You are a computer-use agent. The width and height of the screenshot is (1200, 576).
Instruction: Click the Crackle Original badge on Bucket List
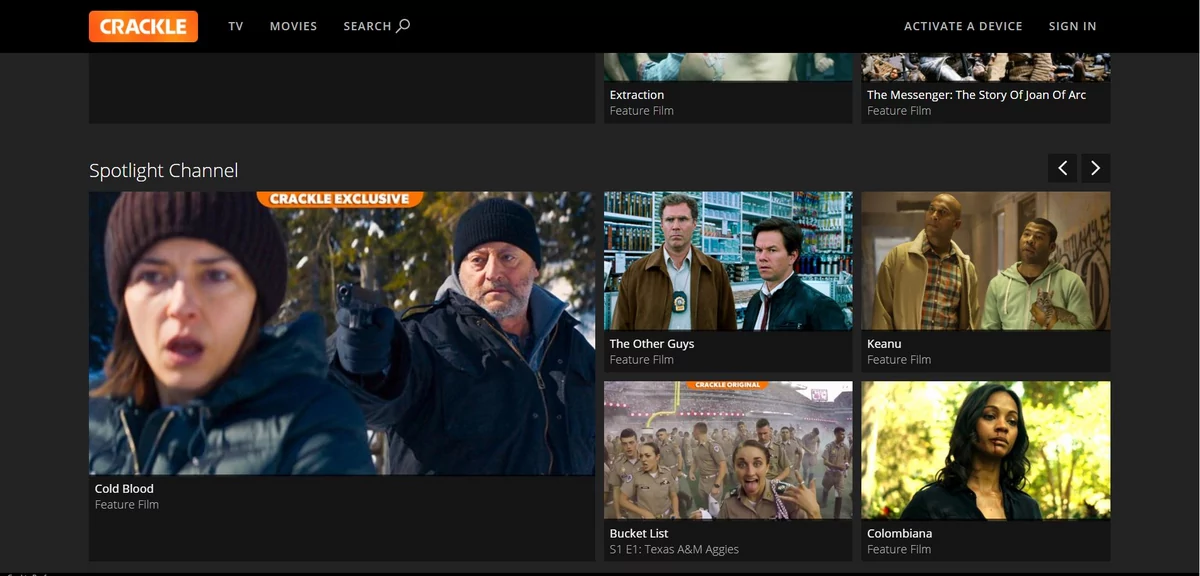click(728, 385)
